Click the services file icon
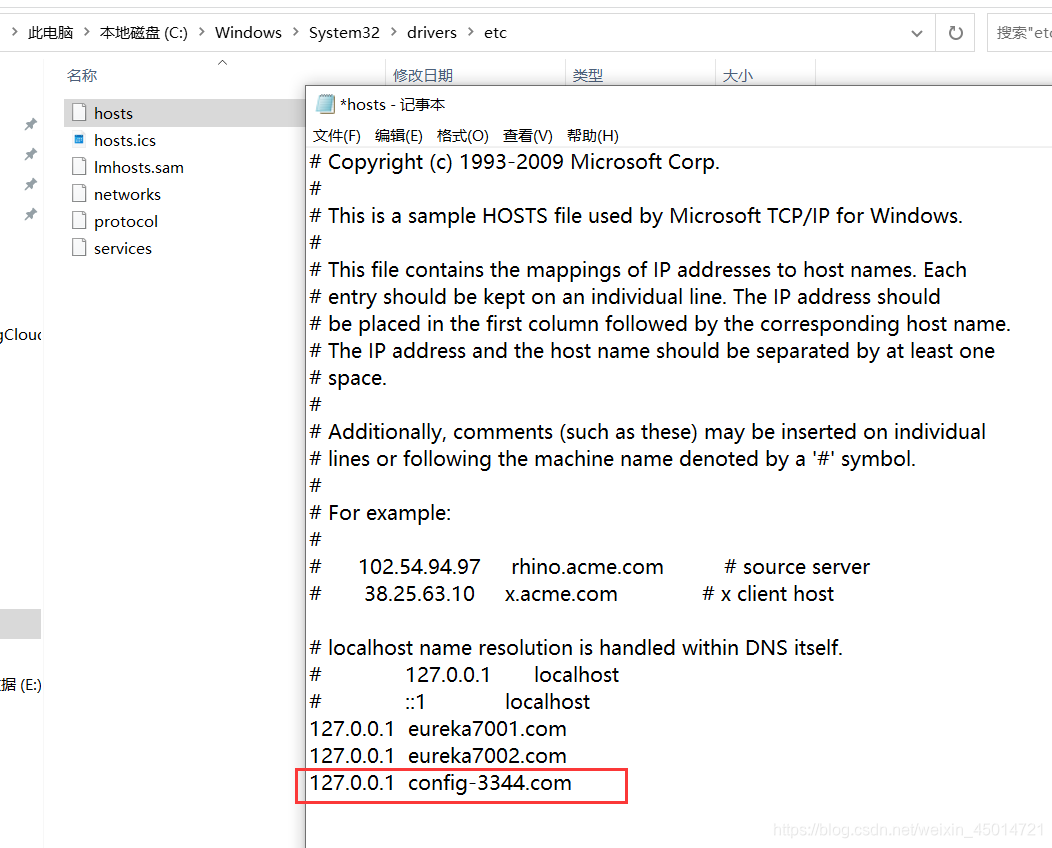This screenshot has height=848, width=1052. tap(79, 248)
